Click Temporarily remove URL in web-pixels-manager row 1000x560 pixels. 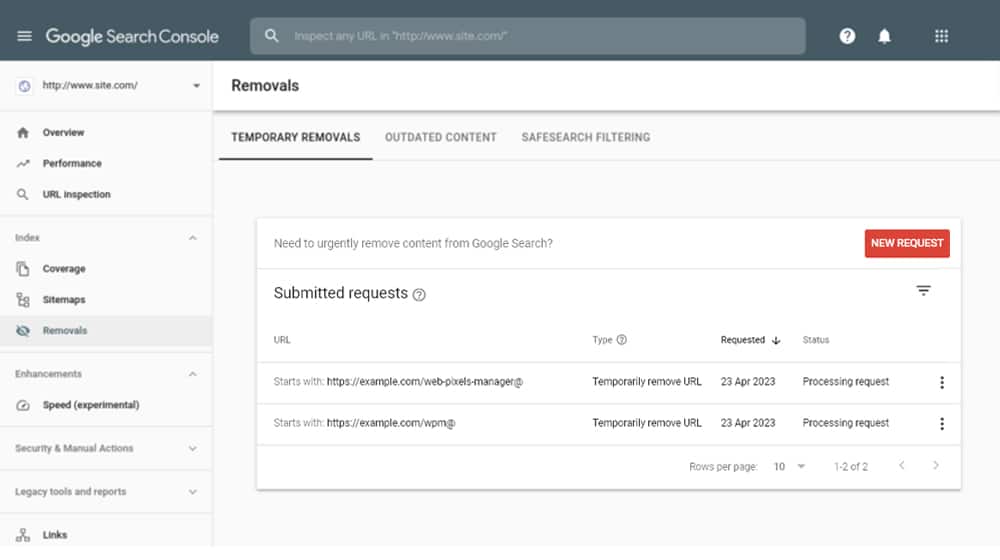click(647, 381)
